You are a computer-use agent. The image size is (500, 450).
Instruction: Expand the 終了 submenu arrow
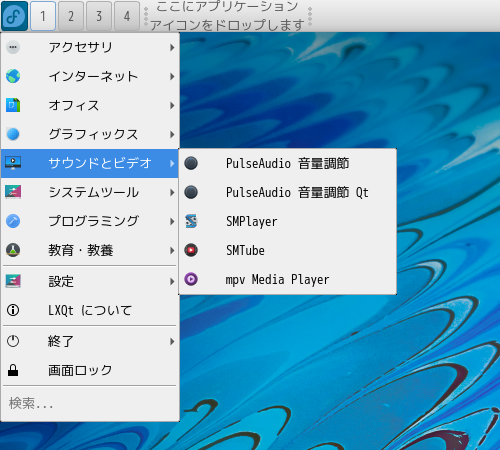(x=172, y=341)
